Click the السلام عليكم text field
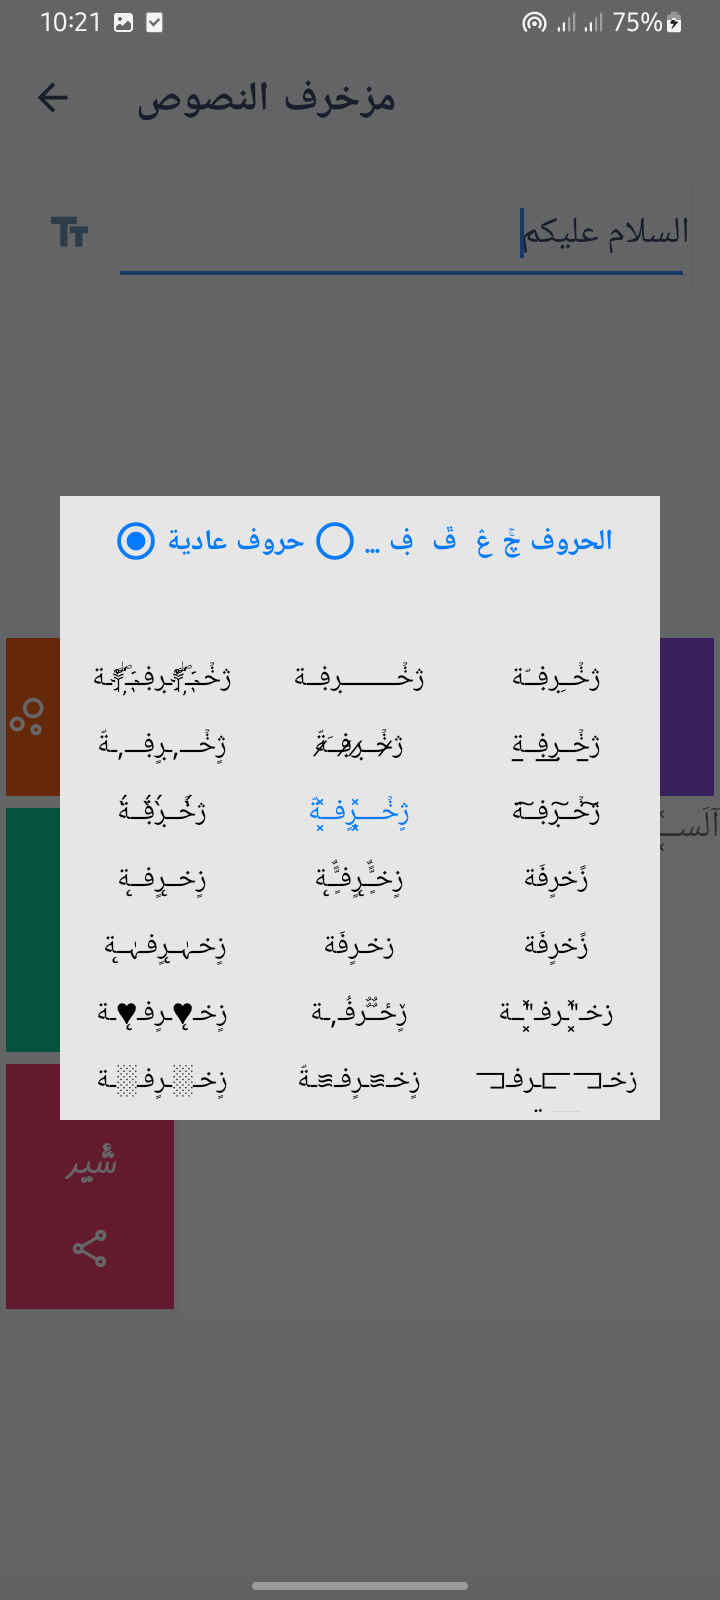 point(400,232)
